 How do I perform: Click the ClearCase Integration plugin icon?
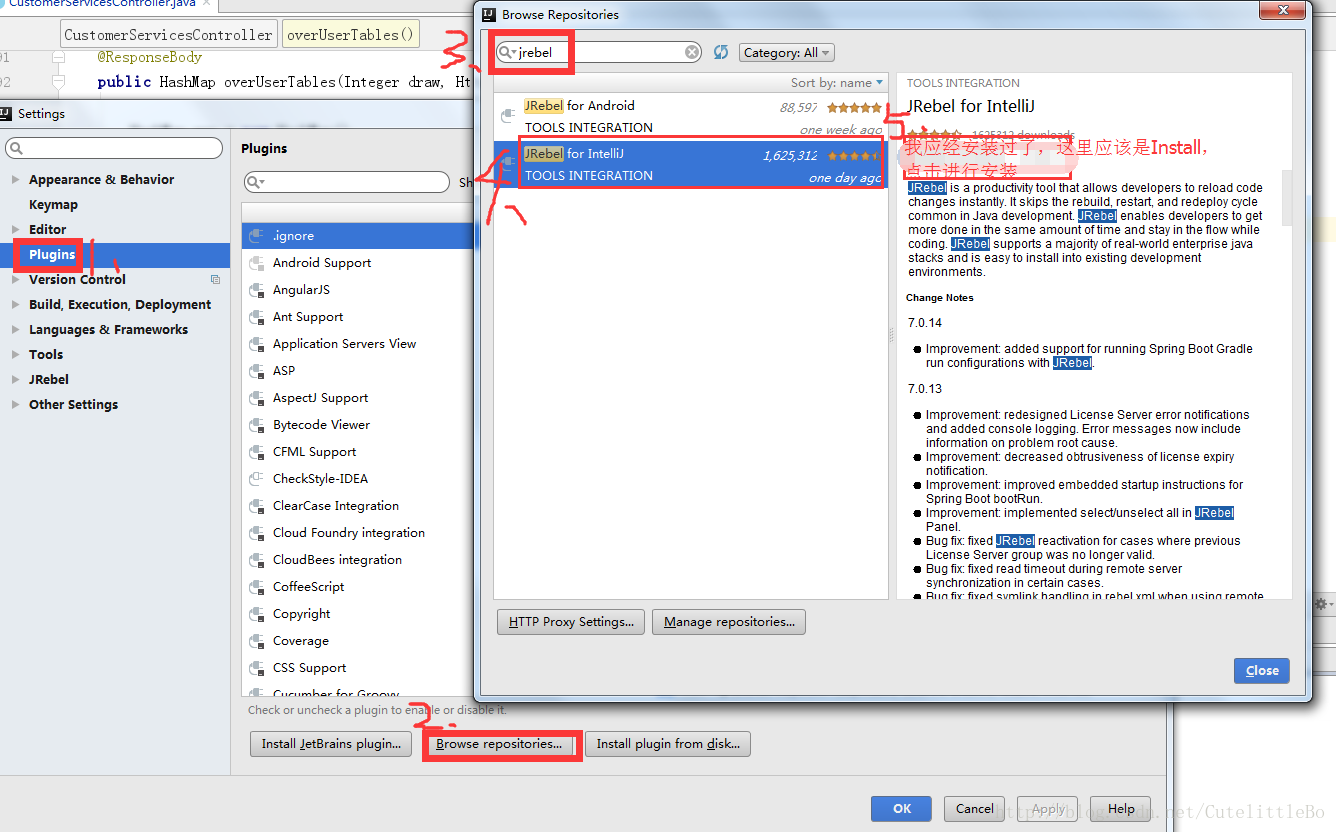(256, 506)
